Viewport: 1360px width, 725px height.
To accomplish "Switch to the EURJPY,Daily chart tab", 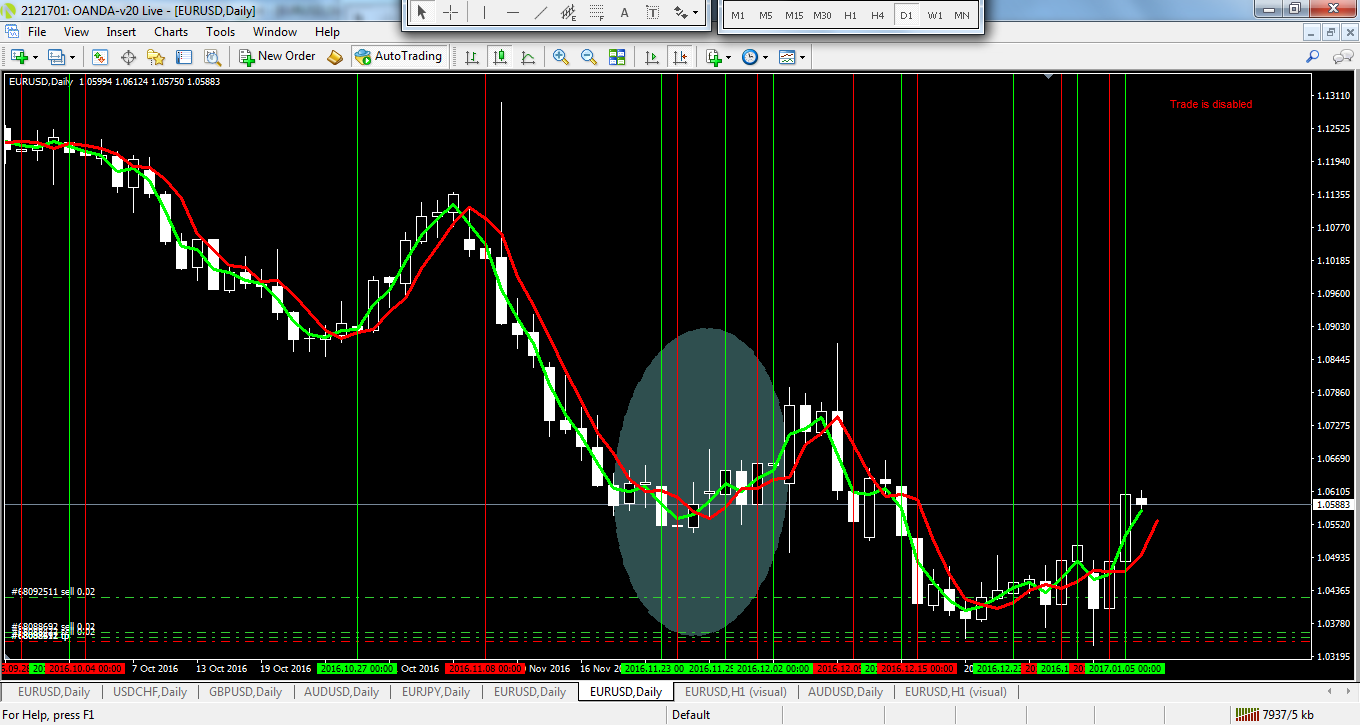I will [x=436, y=692].
